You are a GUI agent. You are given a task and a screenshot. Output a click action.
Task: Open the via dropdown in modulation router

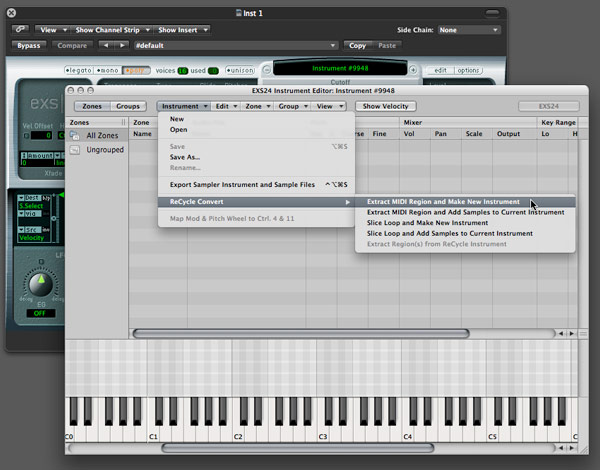pos(29,213)
